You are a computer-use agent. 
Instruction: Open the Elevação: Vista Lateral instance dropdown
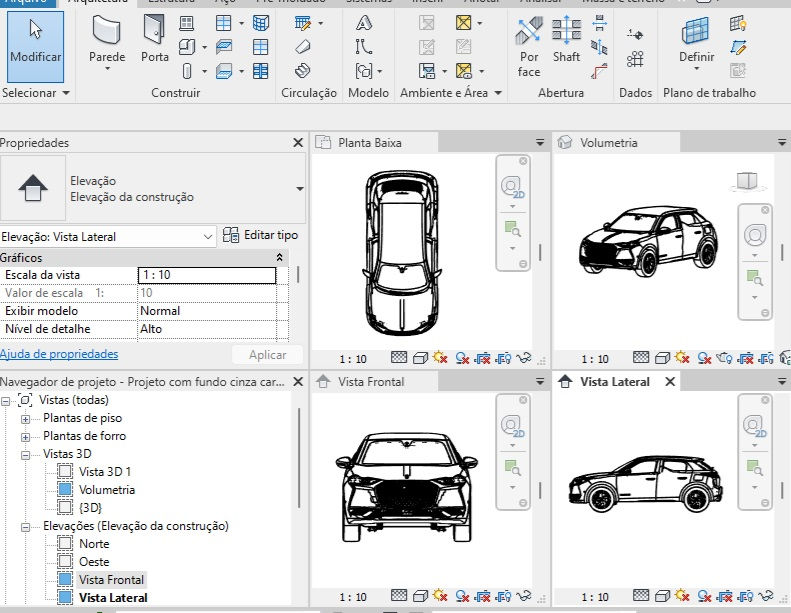[x=208, y=237]
